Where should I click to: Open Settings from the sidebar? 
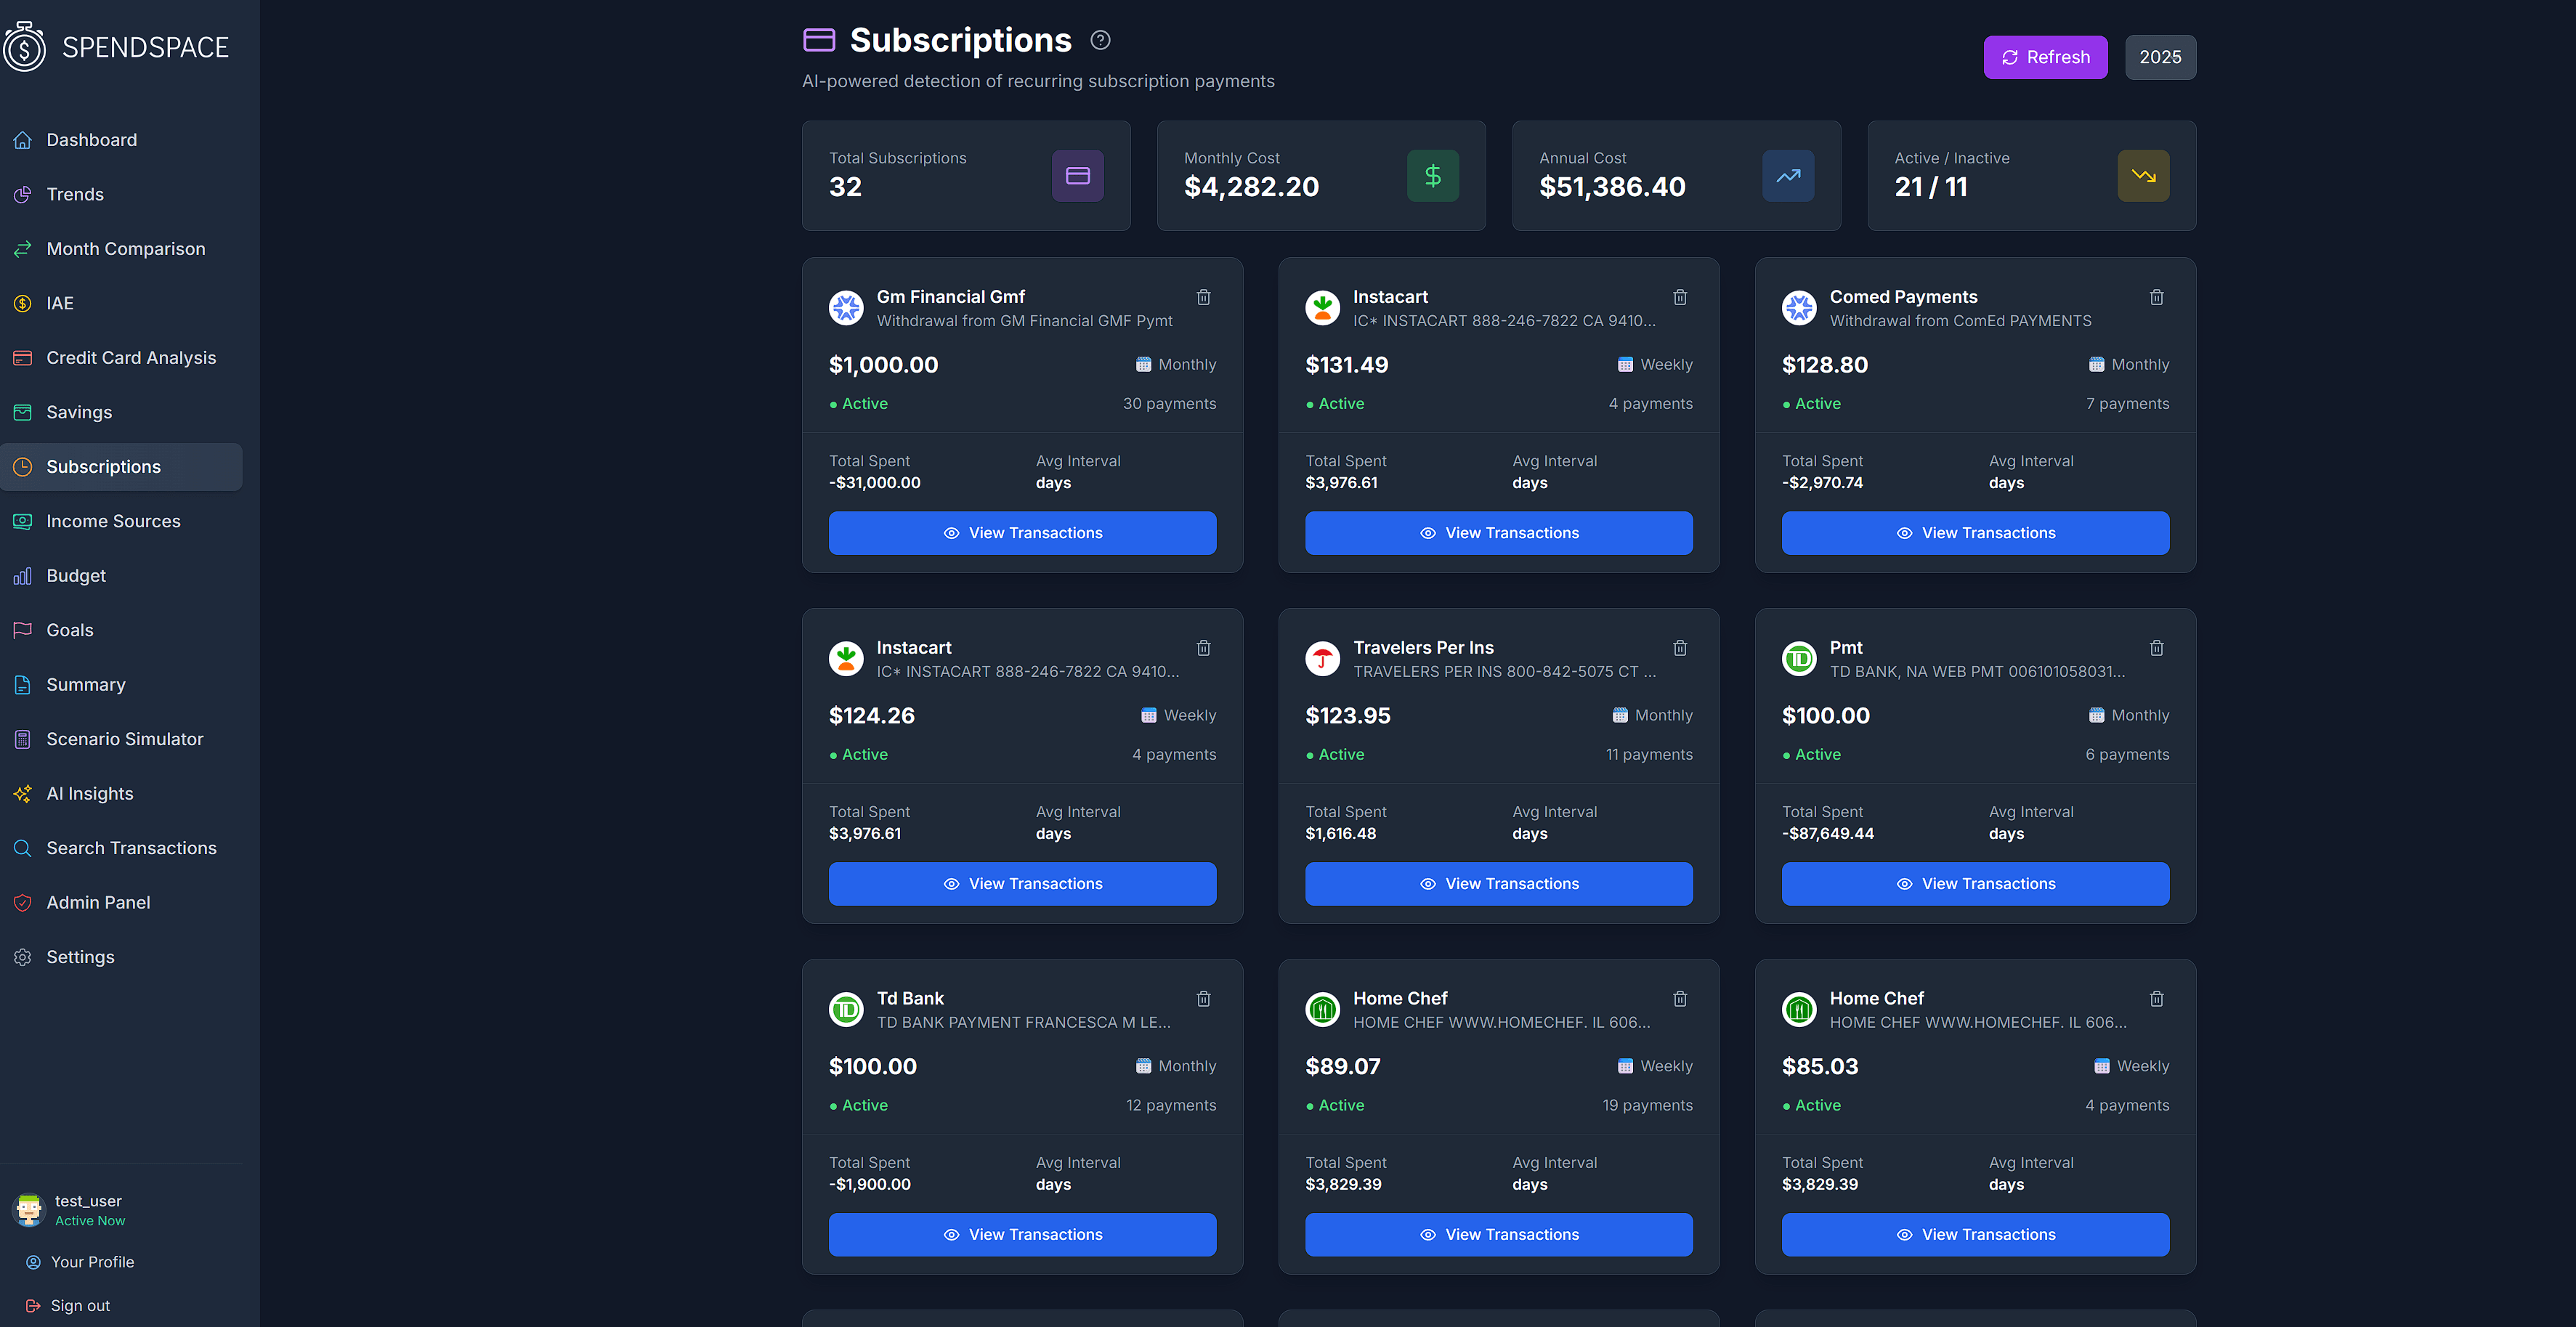(x=121, y=957)
